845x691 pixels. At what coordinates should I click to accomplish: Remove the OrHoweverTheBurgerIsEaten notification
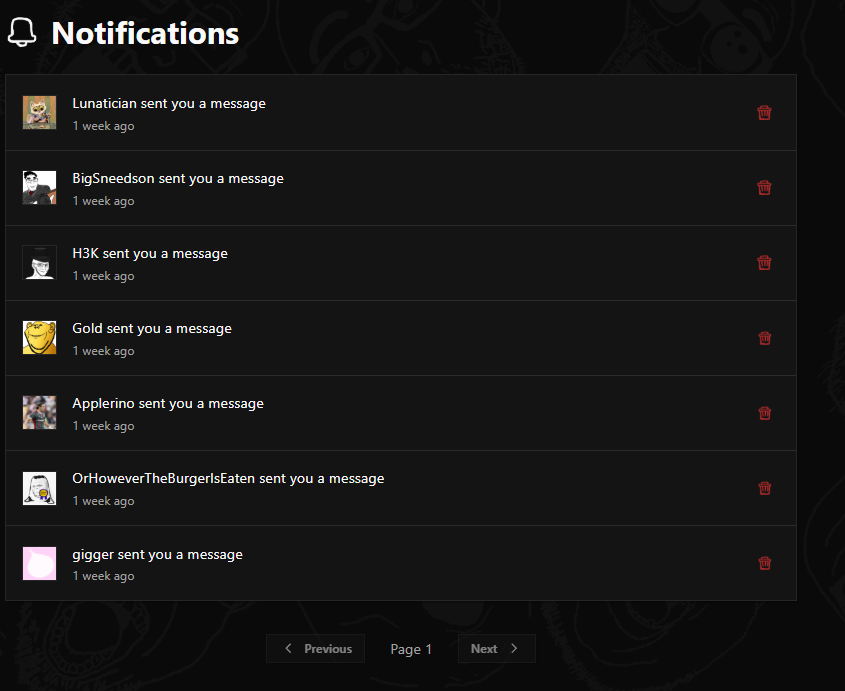point(764,488)
